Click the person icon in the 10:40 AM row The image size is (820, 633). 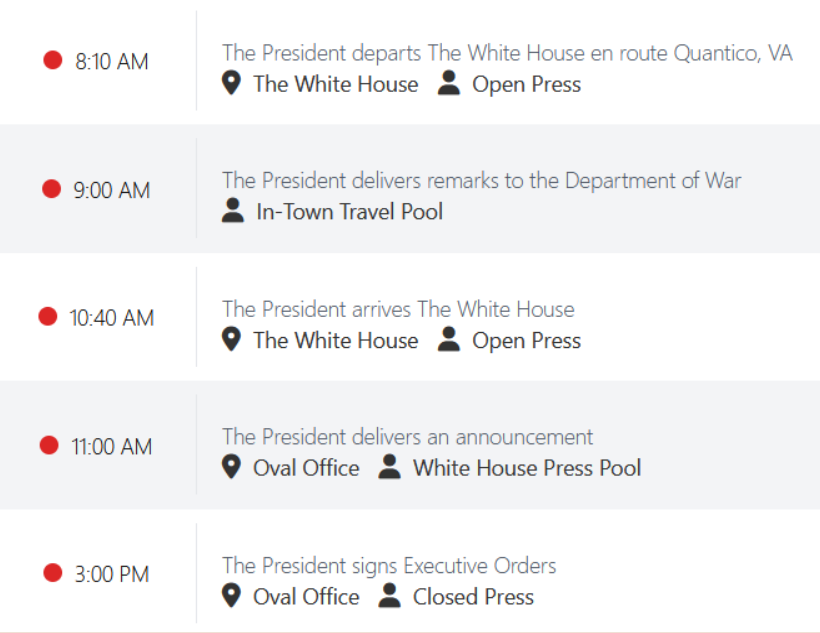click(449, 340)
